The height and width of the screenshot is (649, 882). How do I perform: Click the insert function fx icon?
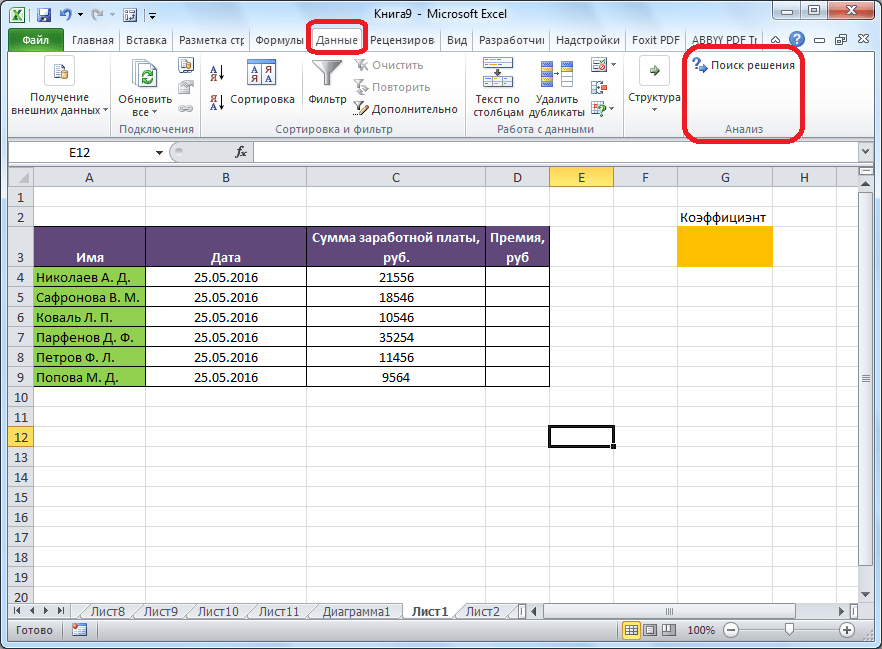pyautogui.click(x=241, y=152)
